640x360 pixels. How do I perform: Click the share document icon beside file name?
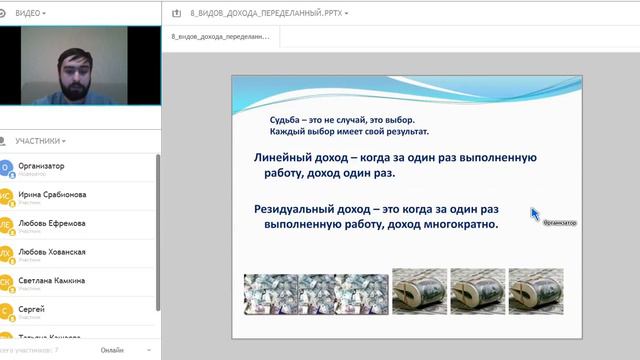tap(176, 13)
